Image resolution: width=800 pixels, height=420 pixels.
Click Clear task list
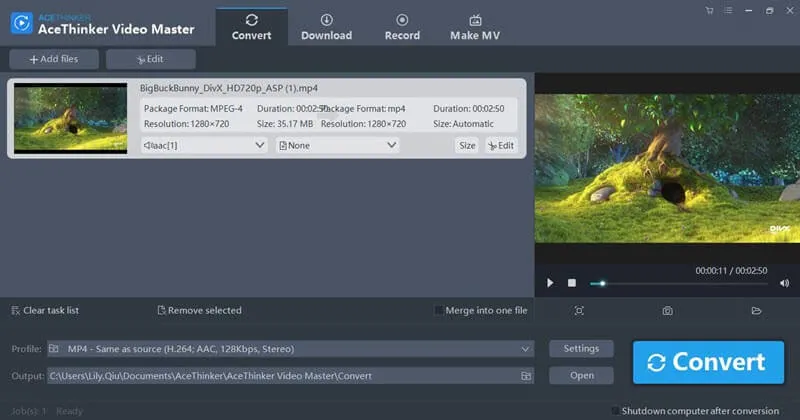pyautogui.click(x=44, y=310)
